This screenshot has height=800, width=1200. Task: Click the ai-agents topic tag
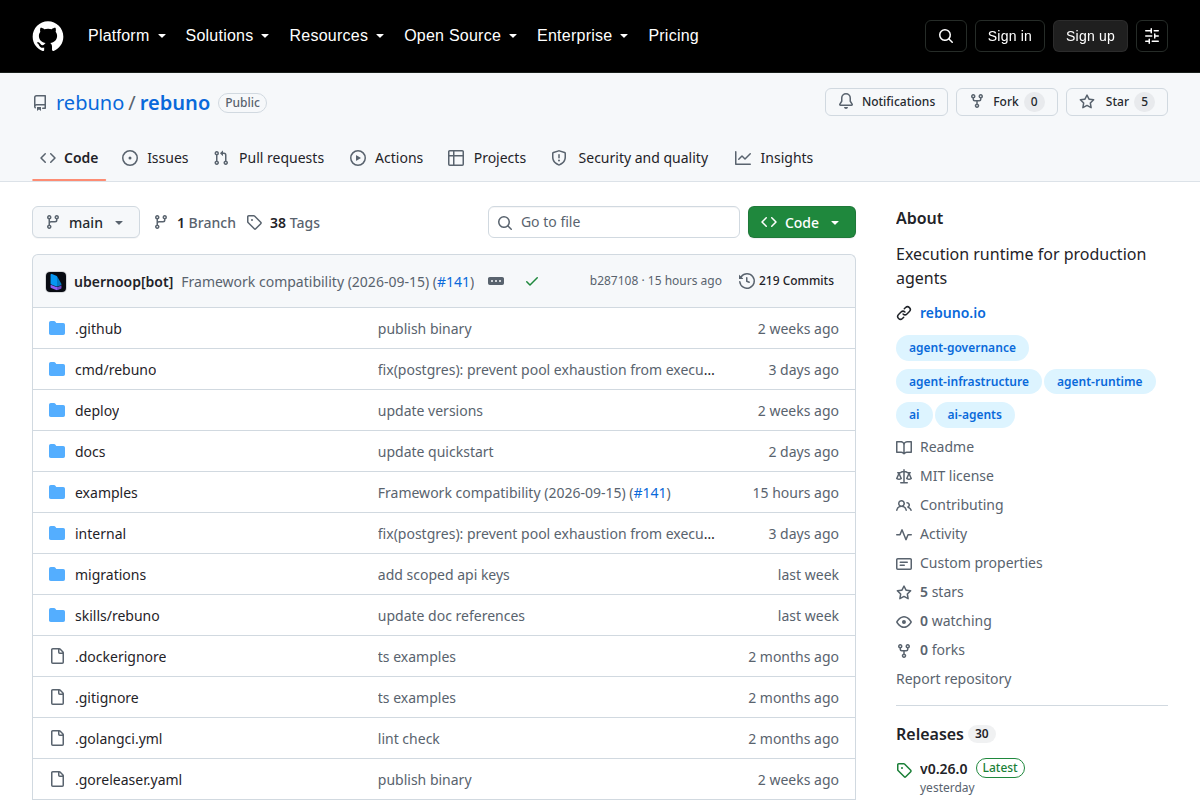tap(975, 414)
